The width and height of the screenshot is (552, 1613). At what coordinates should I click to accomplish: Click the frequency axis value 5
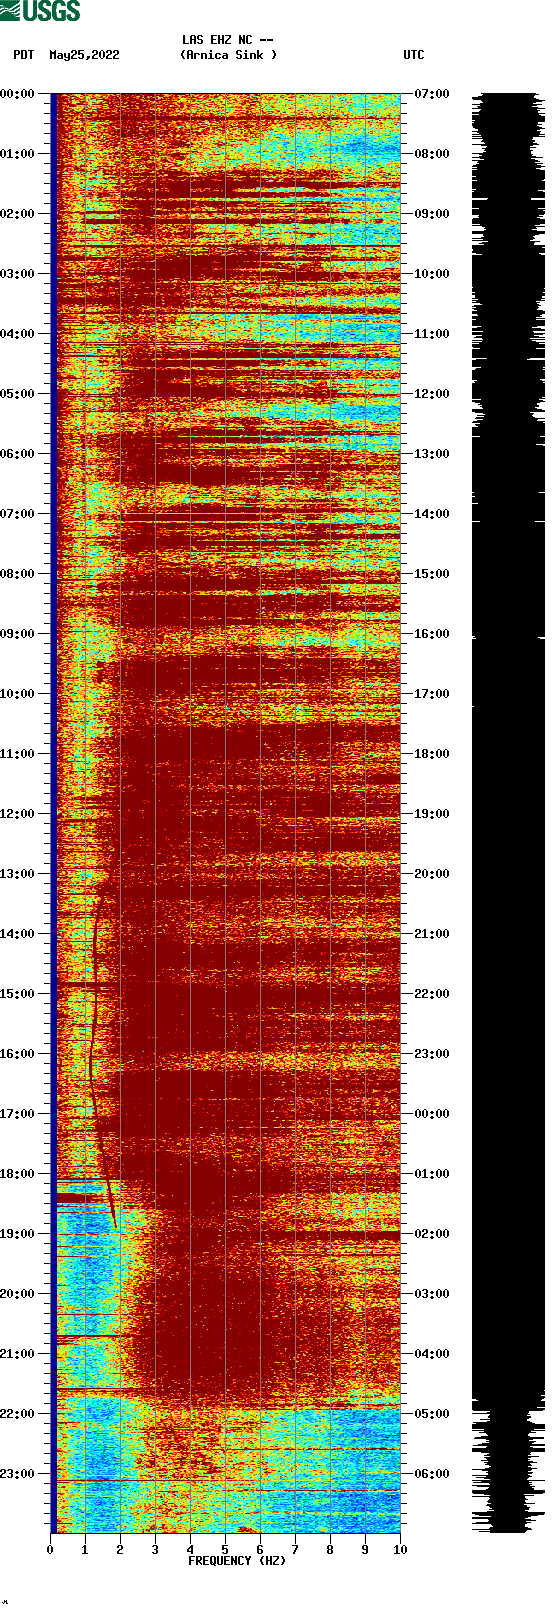225,1549
